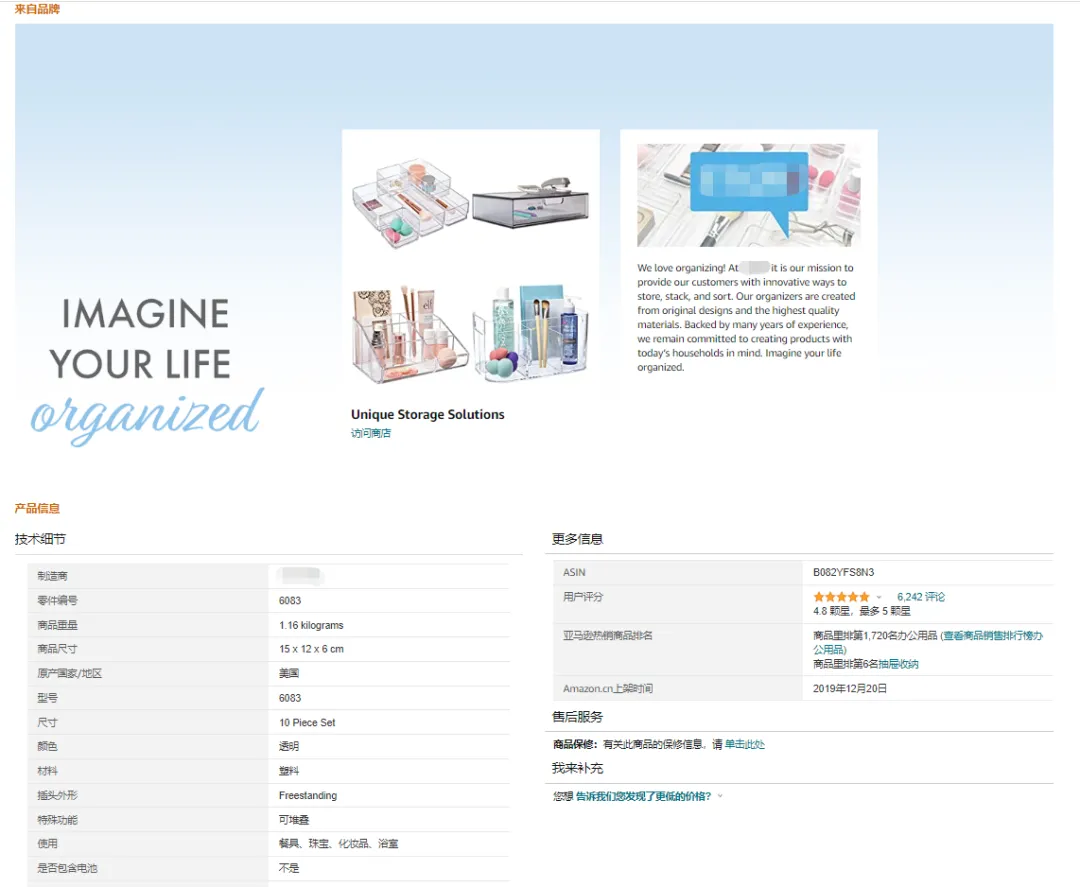Click the 售后服务 heading
1080x887 pixels.
coord(577,717)
